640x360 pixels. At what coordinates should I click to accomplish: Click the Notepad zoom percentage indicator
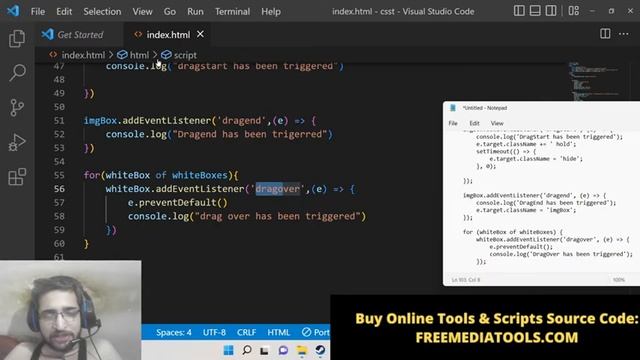pyautogui.click(x=619, y=280)
